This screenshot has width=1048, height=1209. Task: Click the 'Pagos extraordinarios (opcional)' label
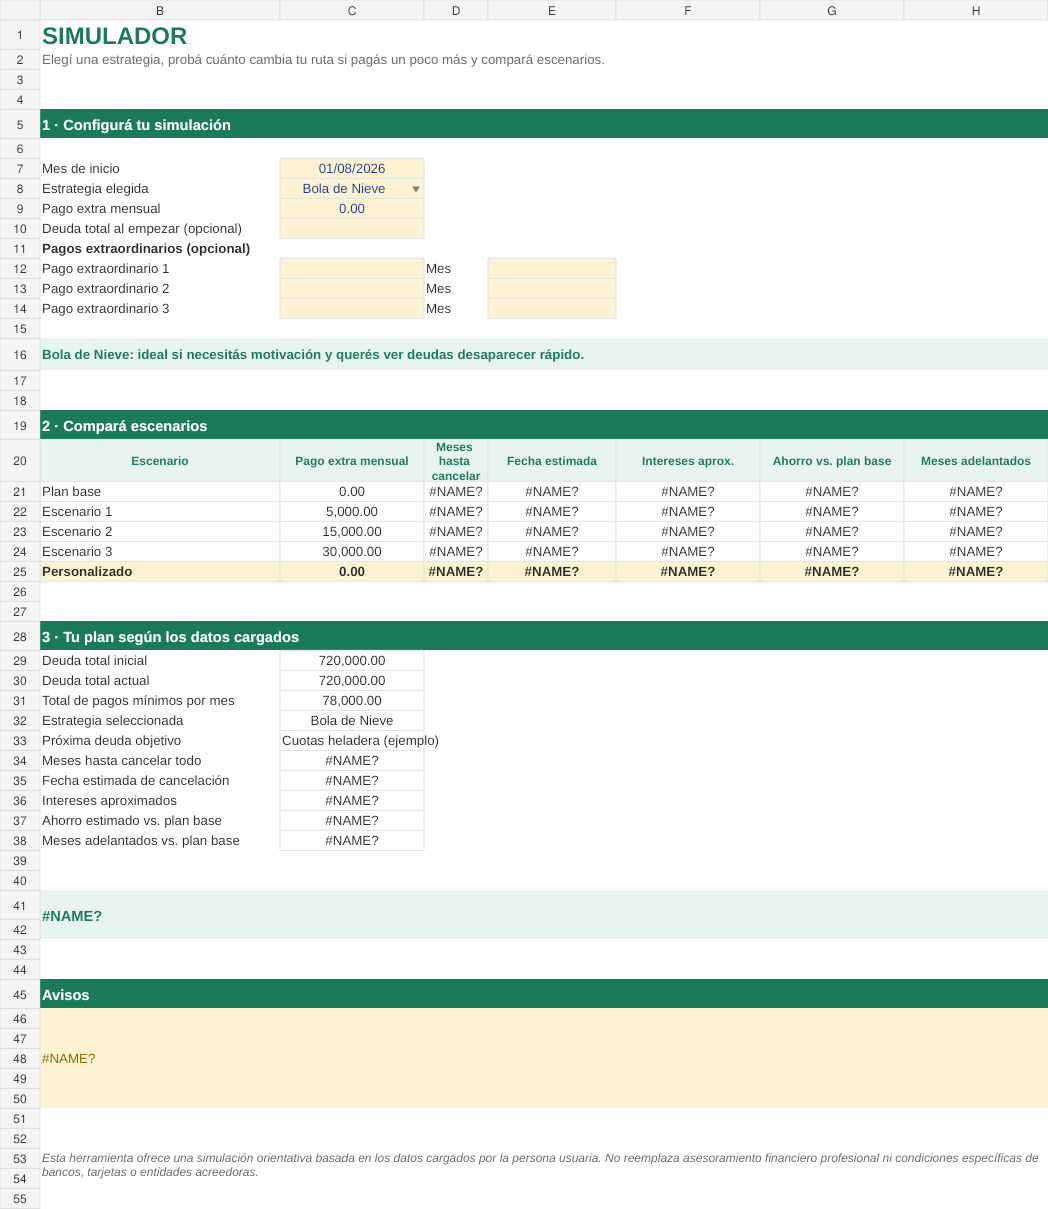pyautogui.click(x=146, y=249)
